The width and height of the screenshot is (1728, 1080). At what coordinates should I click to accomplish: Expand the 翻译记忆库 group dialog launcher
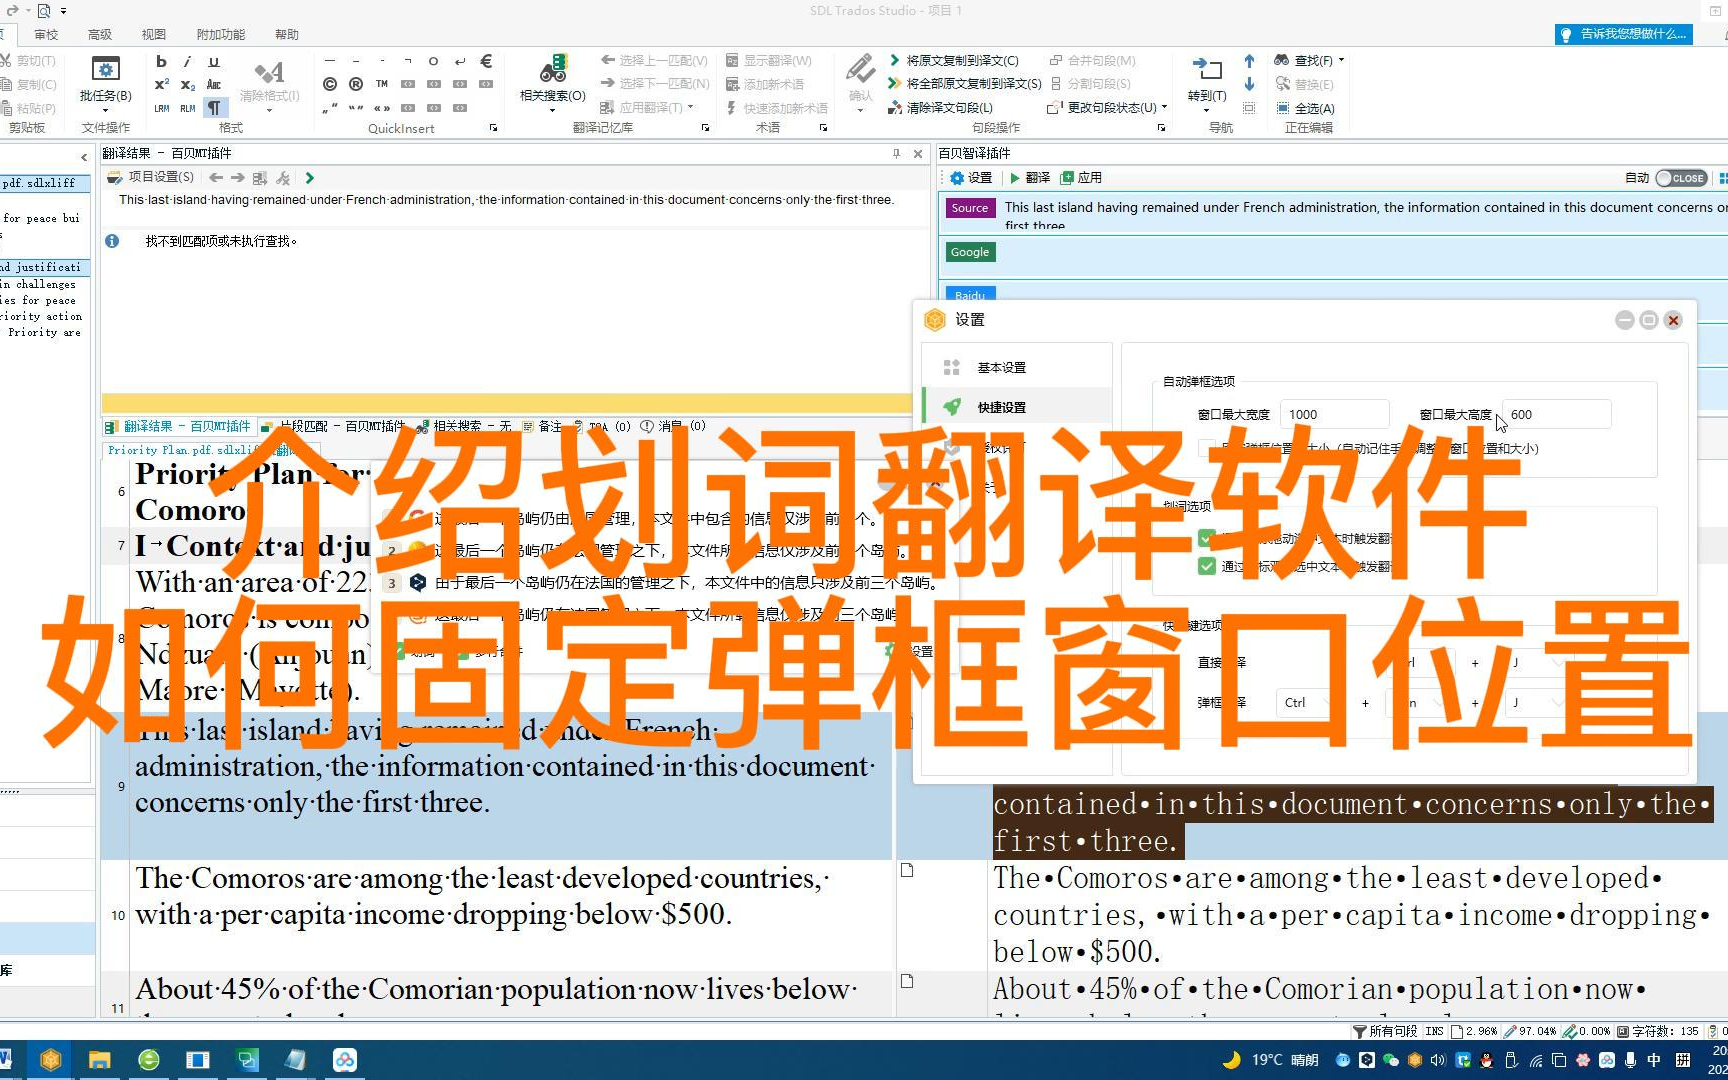coord(705,128)
